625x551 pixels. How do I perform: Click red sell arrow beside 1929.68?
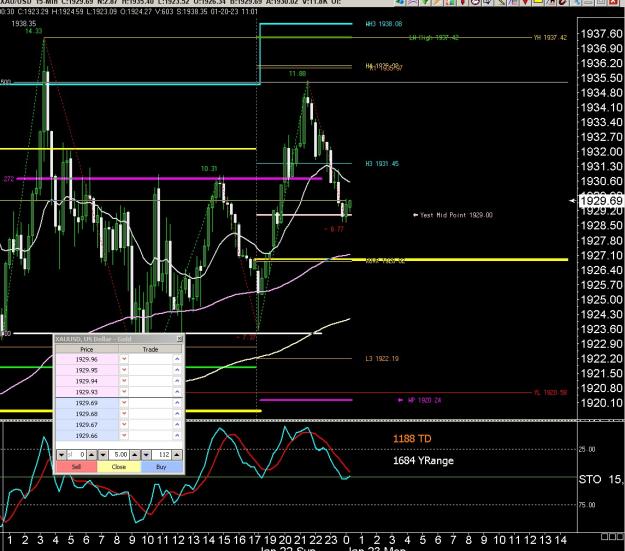pos(124,414)
